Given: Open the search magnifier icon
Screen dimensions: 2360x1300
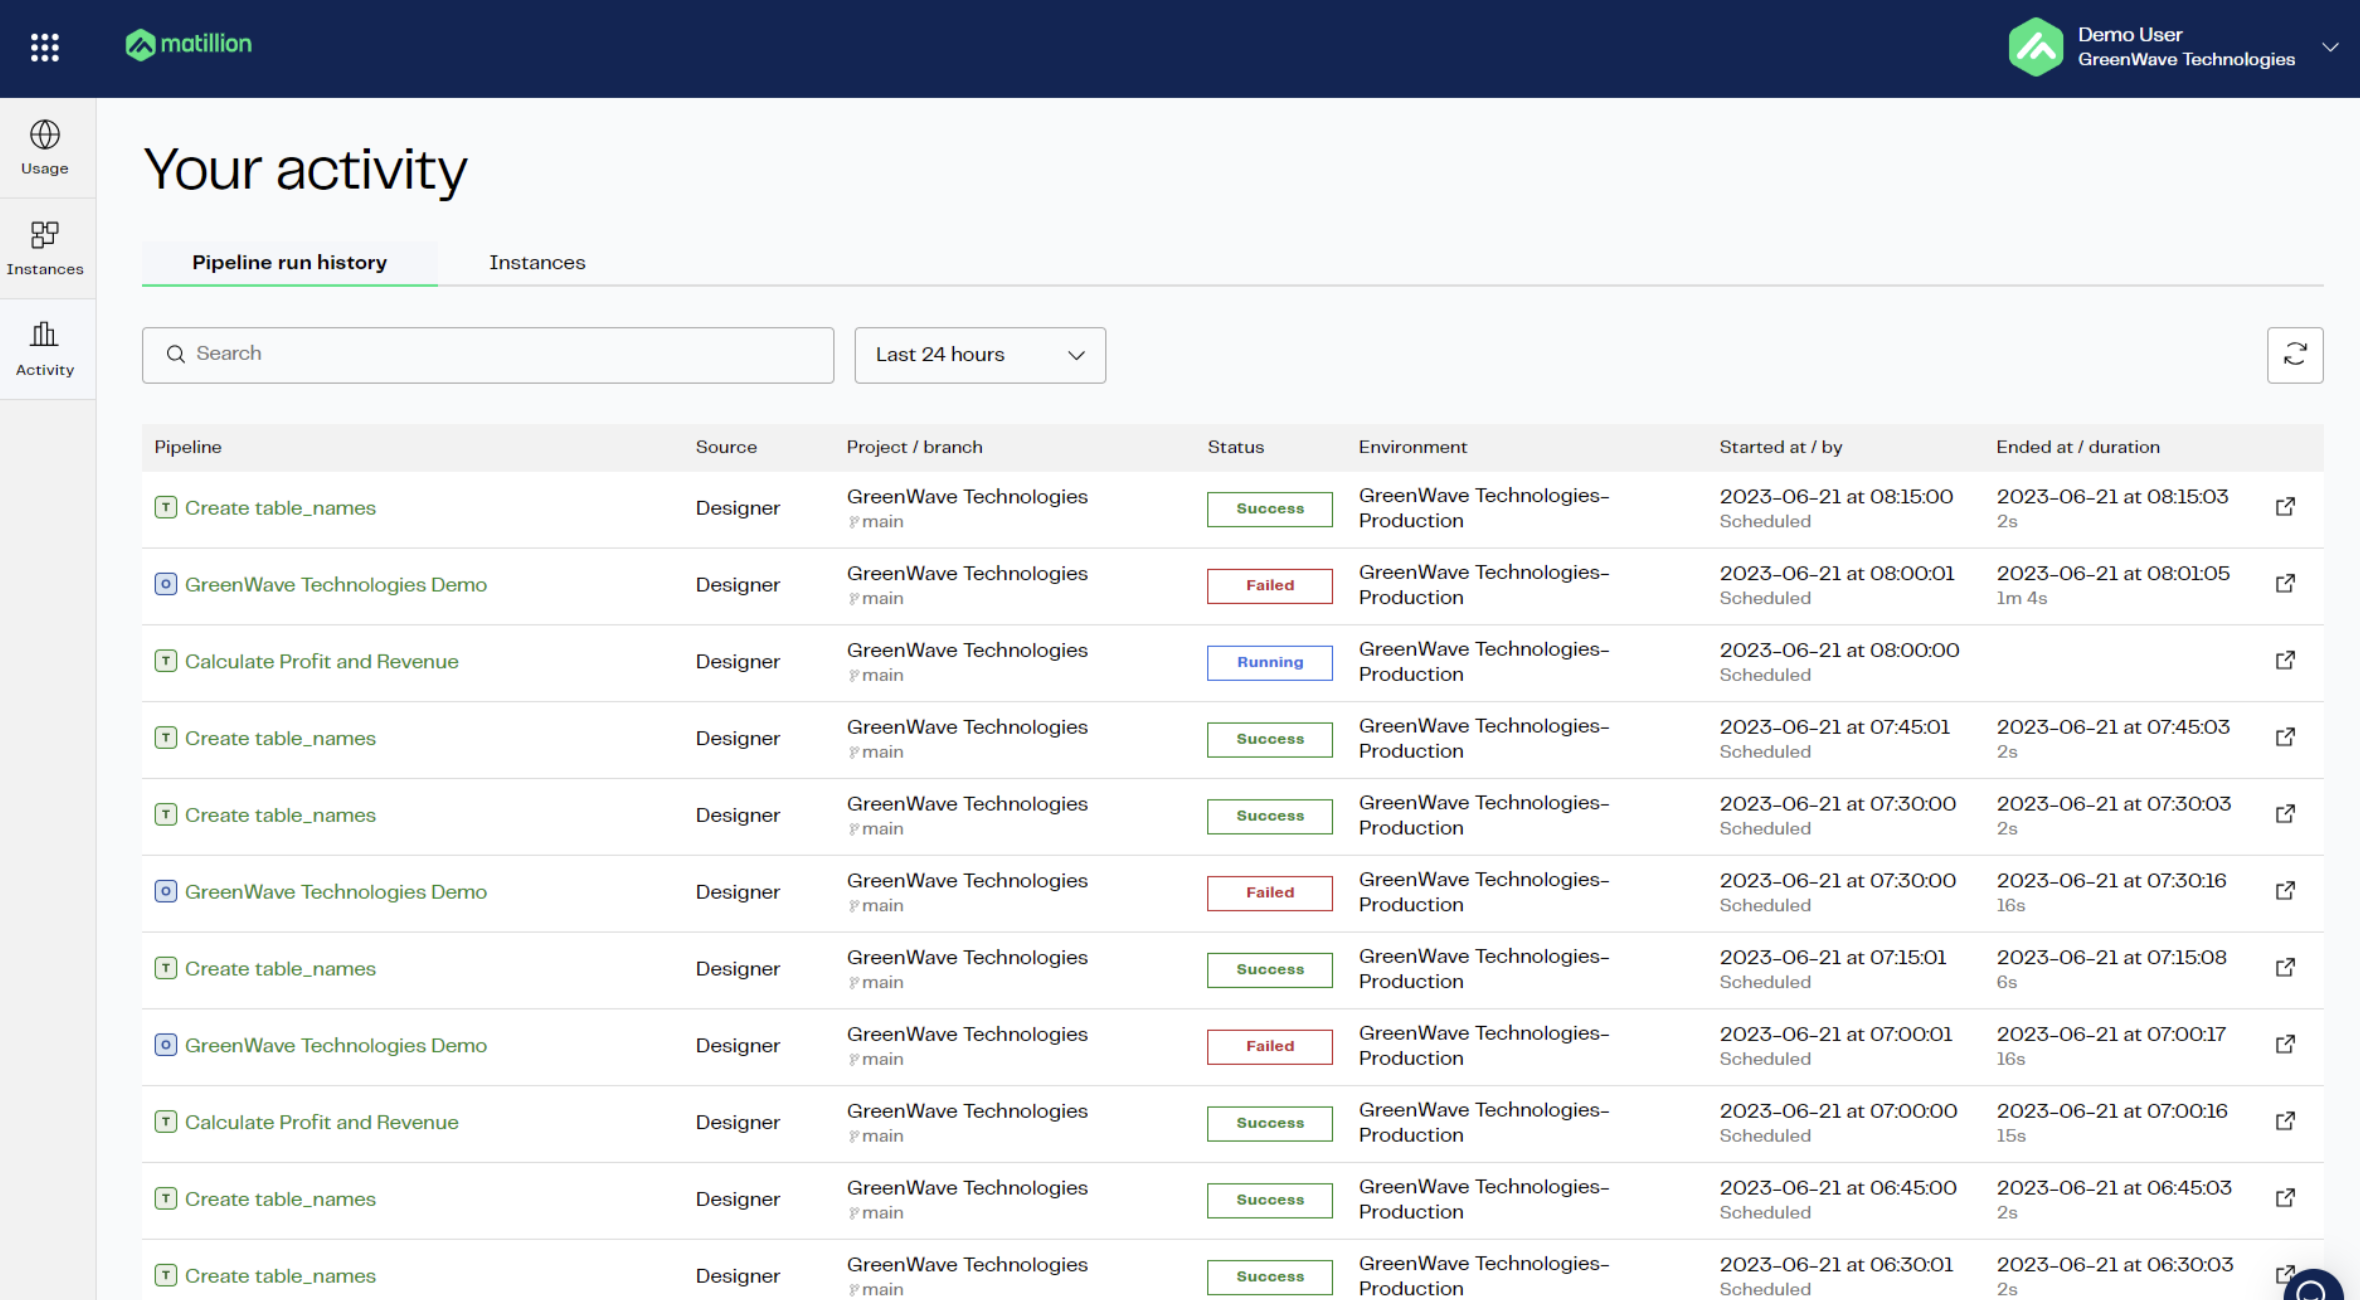Looking at the screenshot, I should coord(176,354).
